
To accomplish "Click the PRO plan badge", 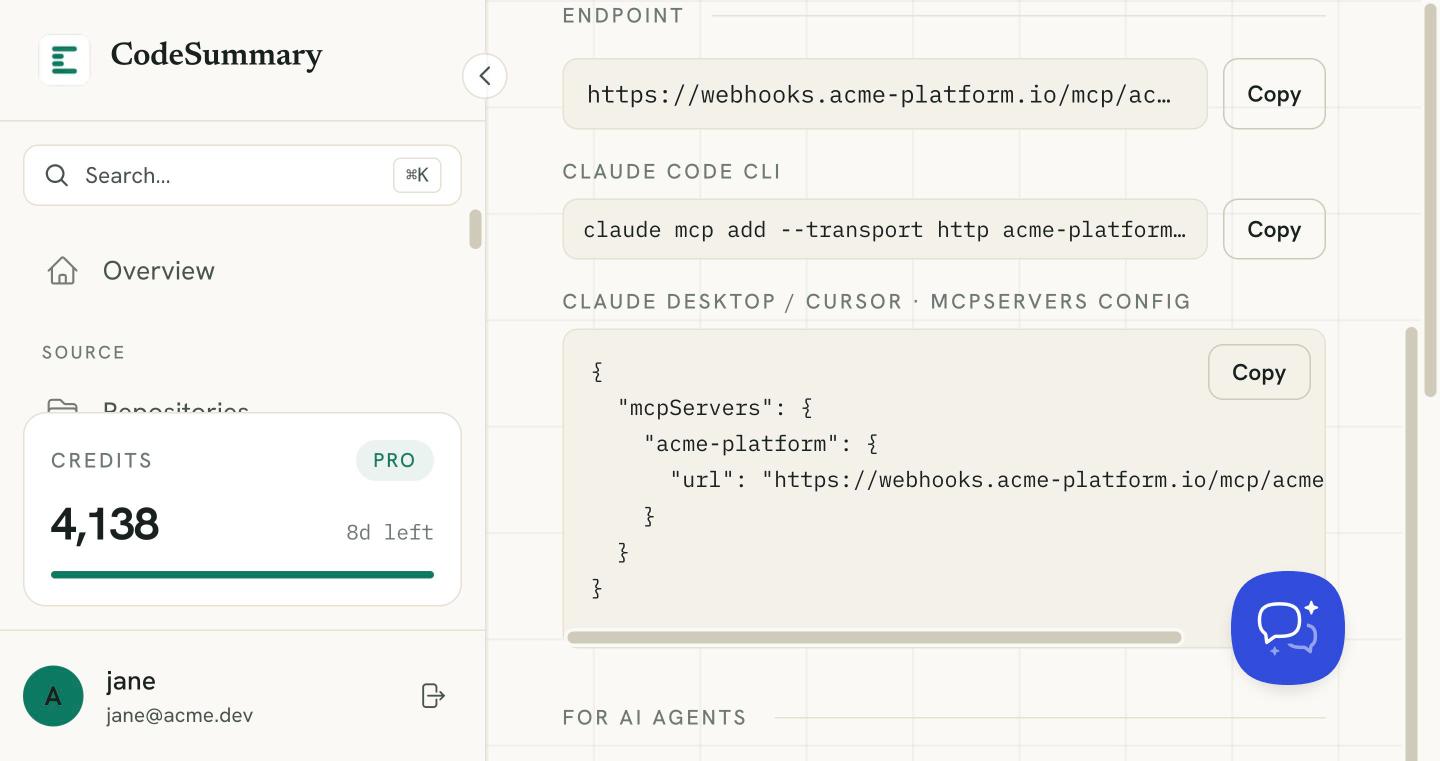I will 395,461.
